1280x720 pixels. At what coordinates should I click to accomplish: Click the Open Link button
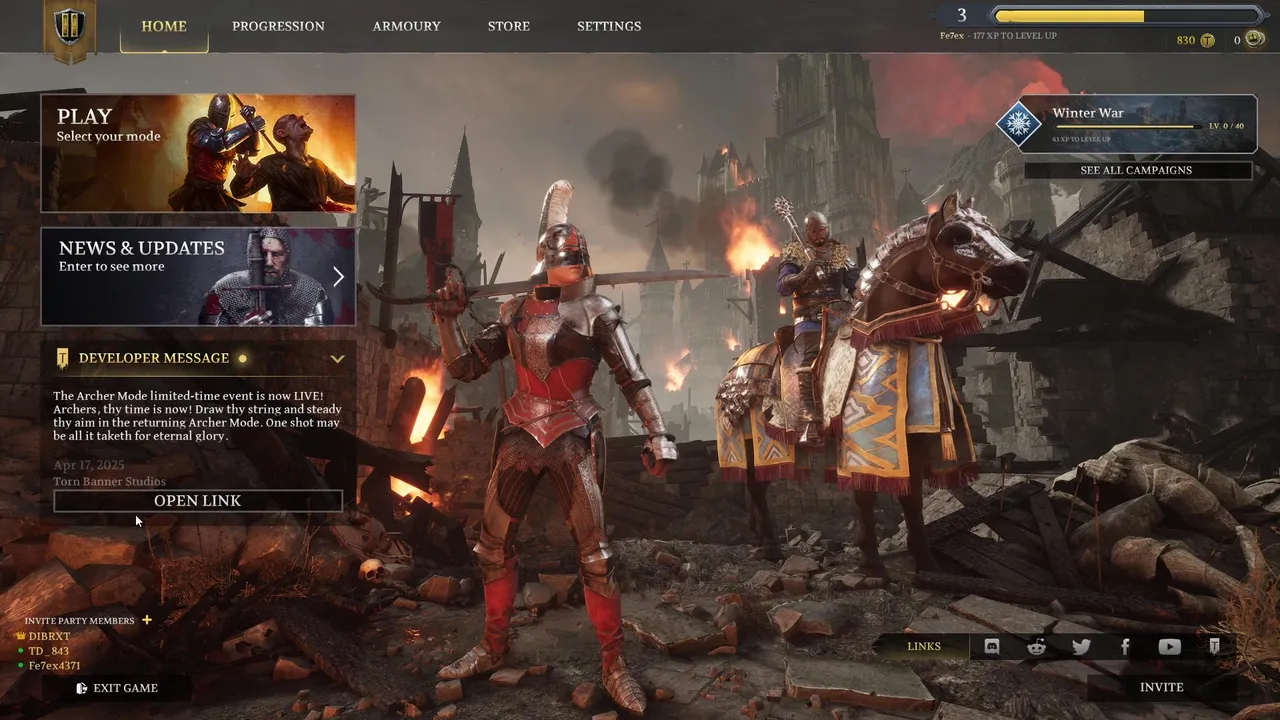pyautogui.click(x=198, y=500)
